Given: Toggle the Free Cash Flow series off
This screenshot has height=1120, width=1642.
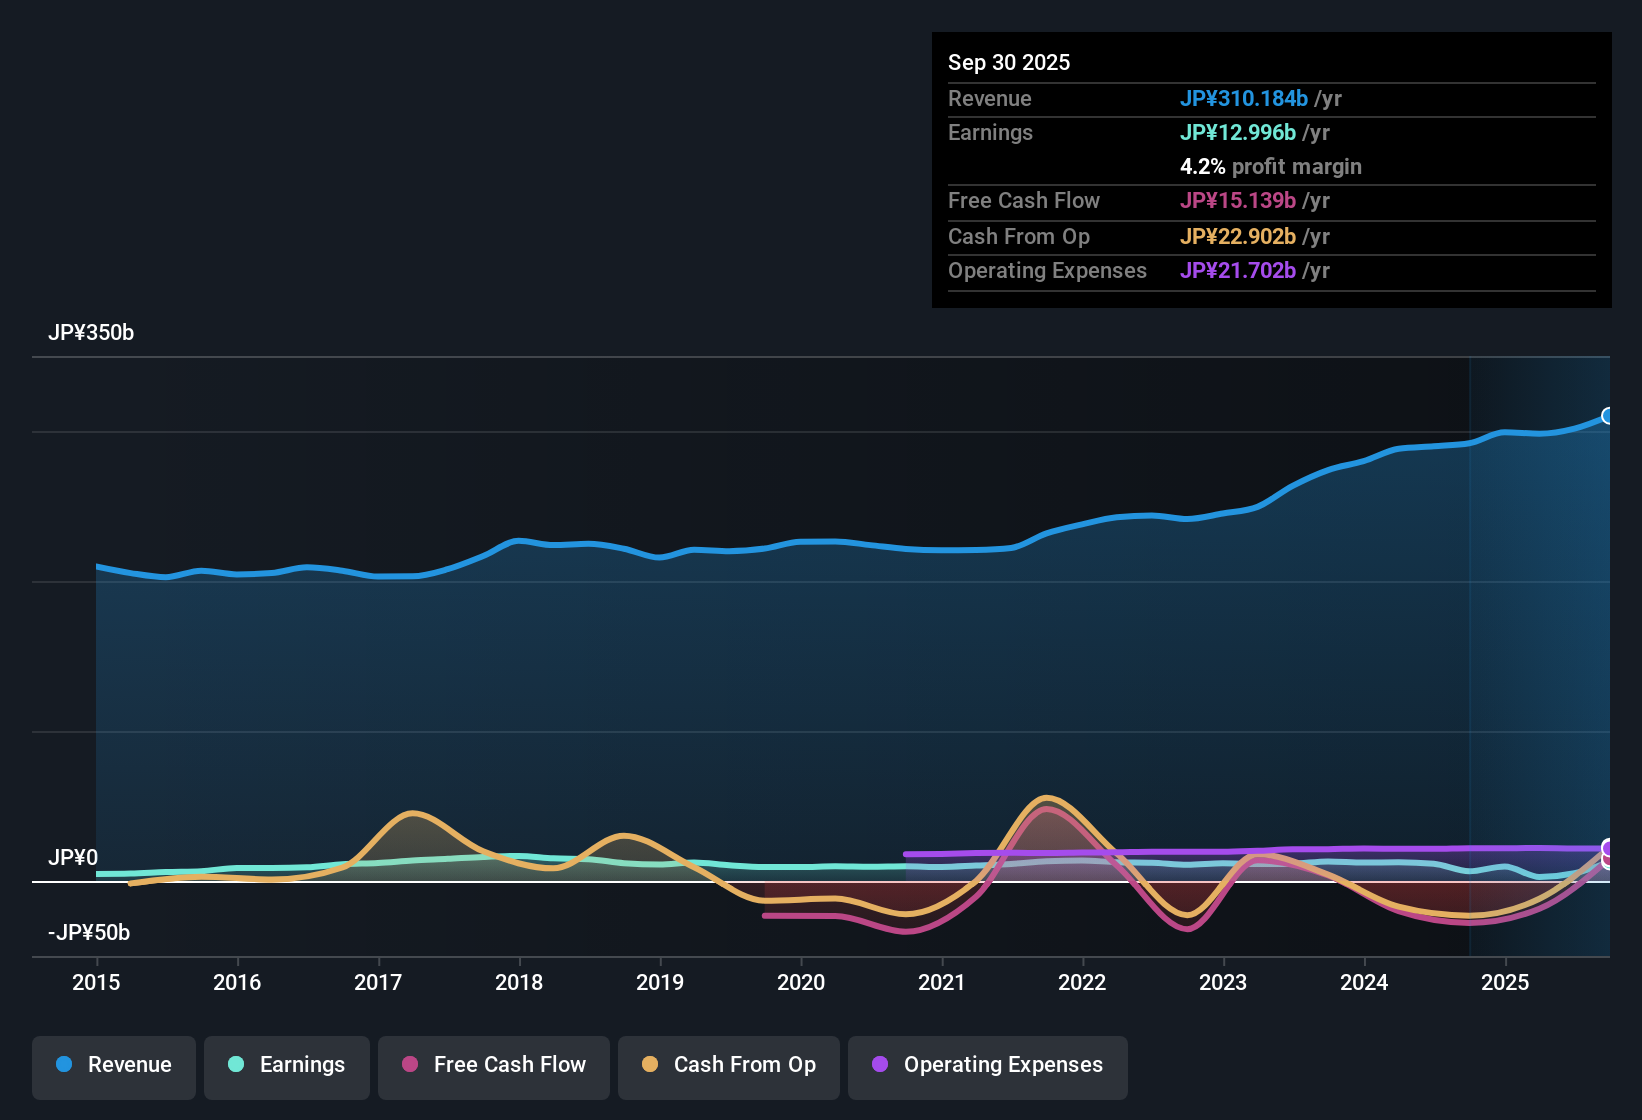Looking at the screenshot, I should coord(493,1065).
